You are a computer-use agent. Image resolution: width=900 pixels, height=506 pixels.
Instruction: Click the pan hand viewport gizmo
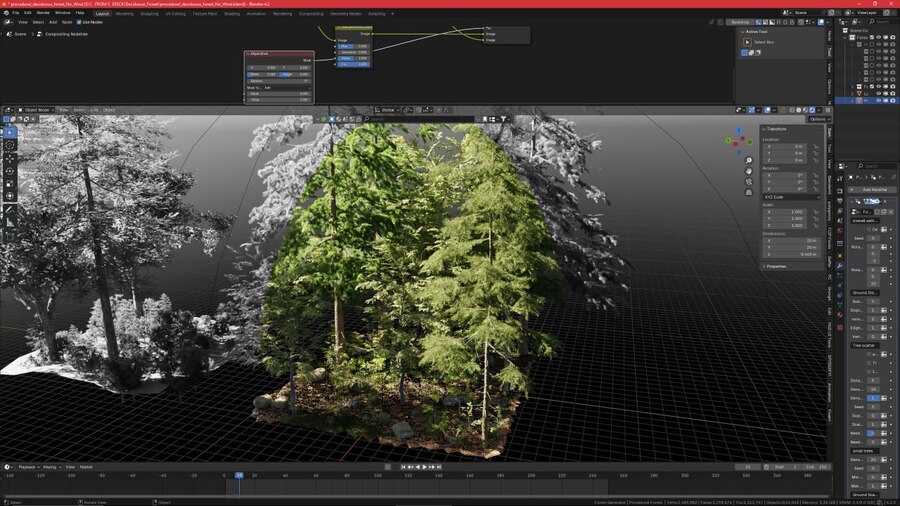(749, 171)
